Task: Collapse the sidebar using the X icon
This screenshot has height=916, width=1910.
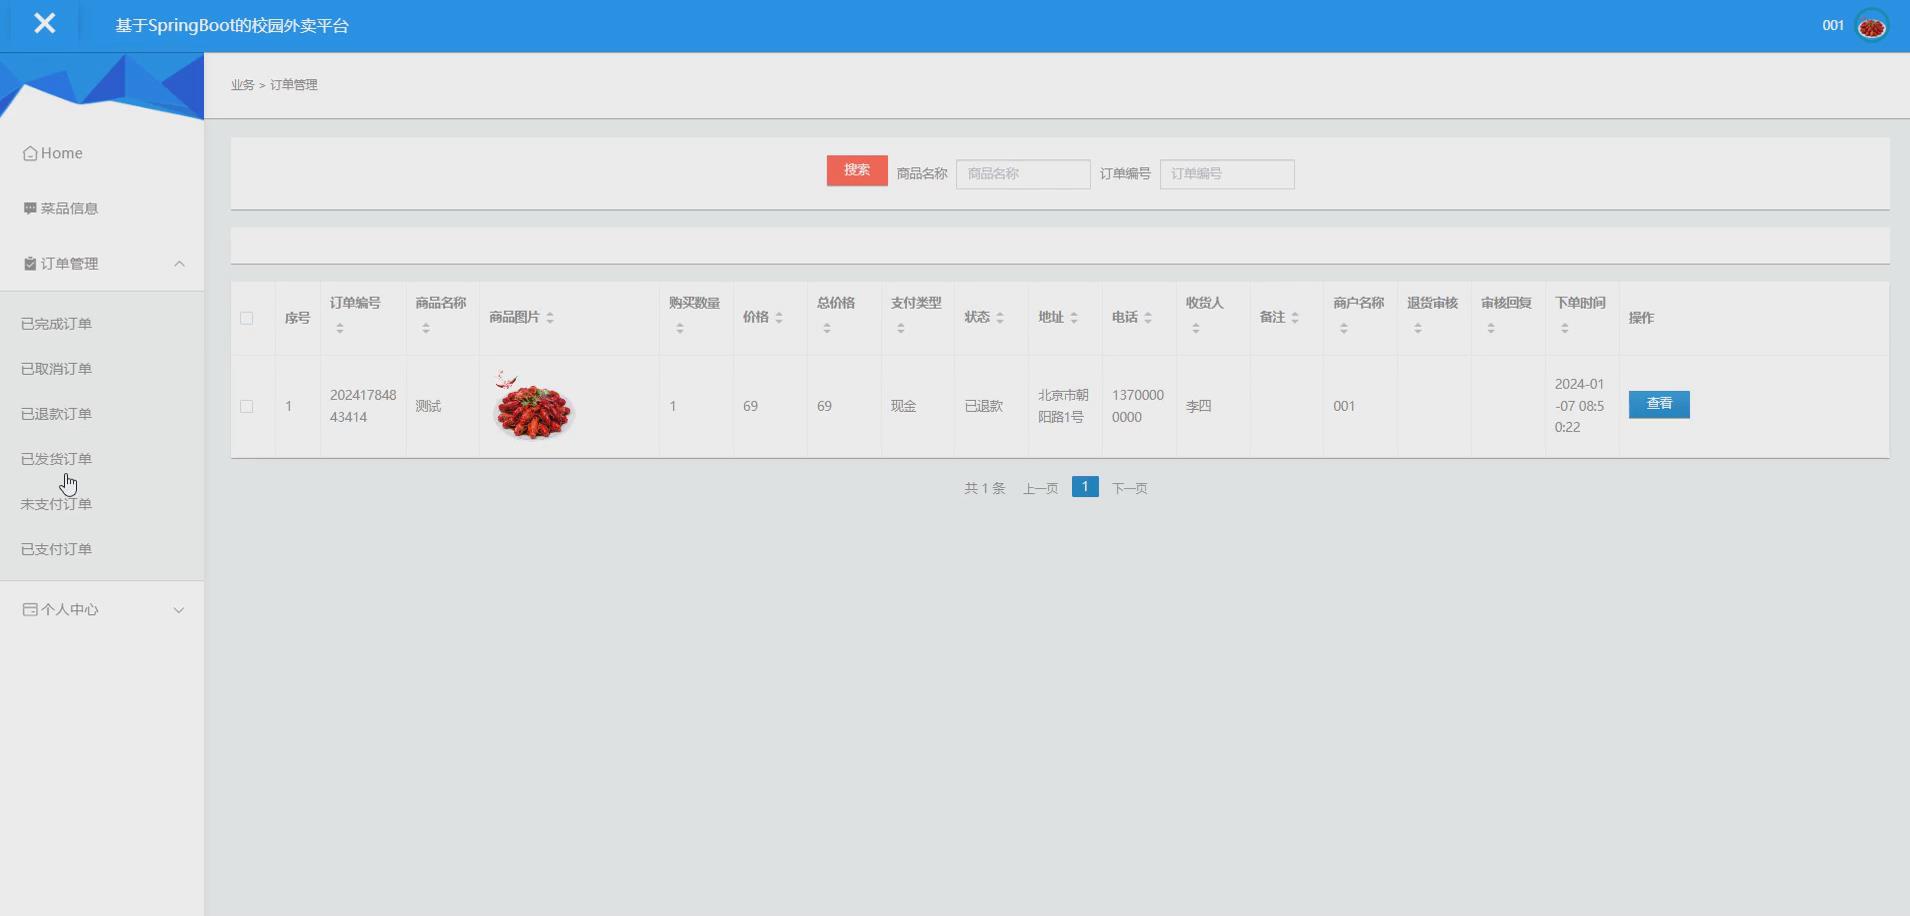Action: [x=44, y=23]
